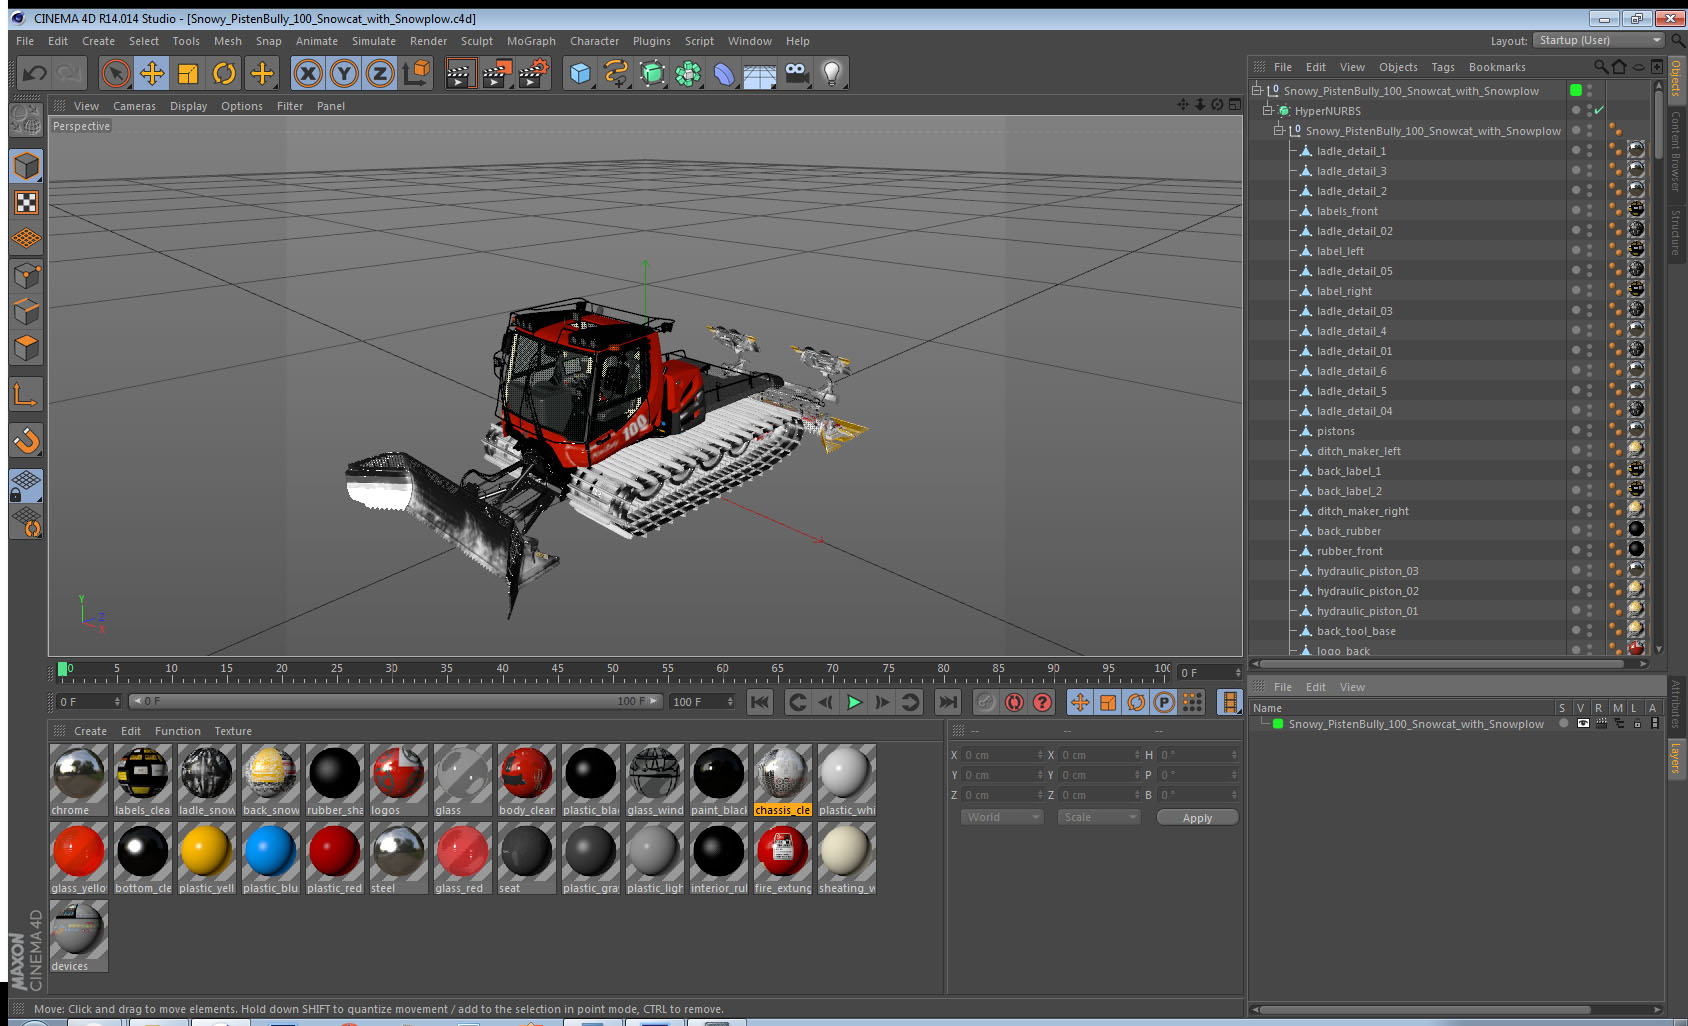Open the Layout Startup dropdown
Screen dimensions: 1688x1026
pyautogui.click(x=1598, y=40)
